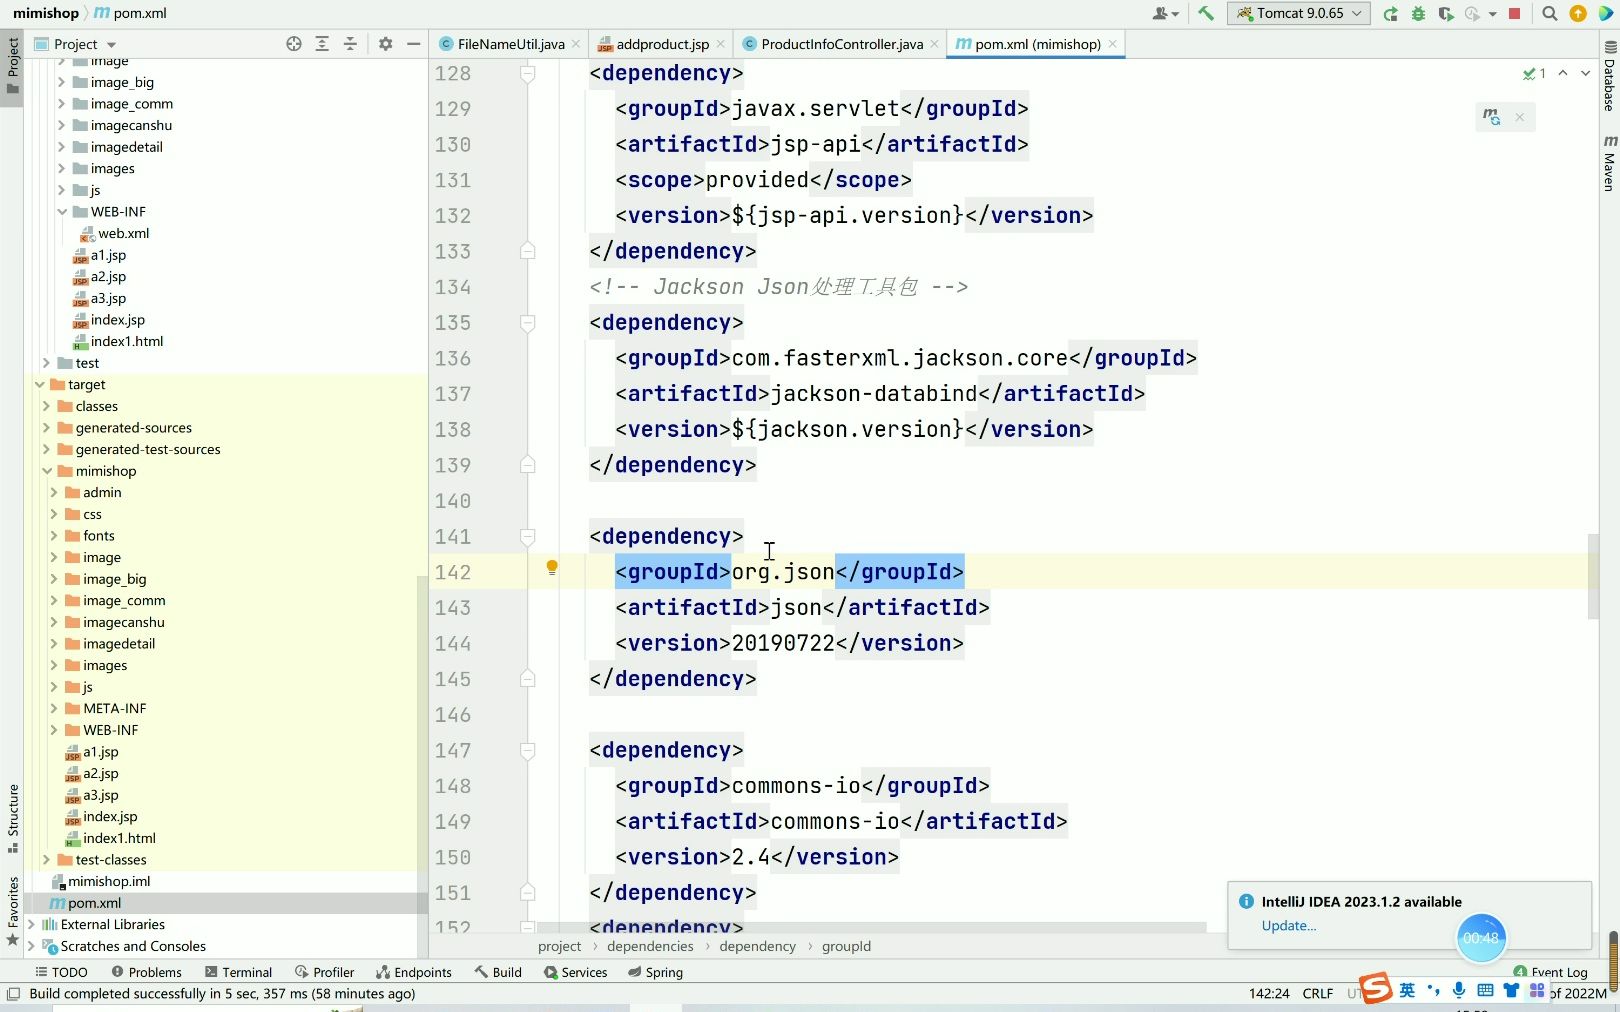Expand all in Project panel

[x=322, y=44]
